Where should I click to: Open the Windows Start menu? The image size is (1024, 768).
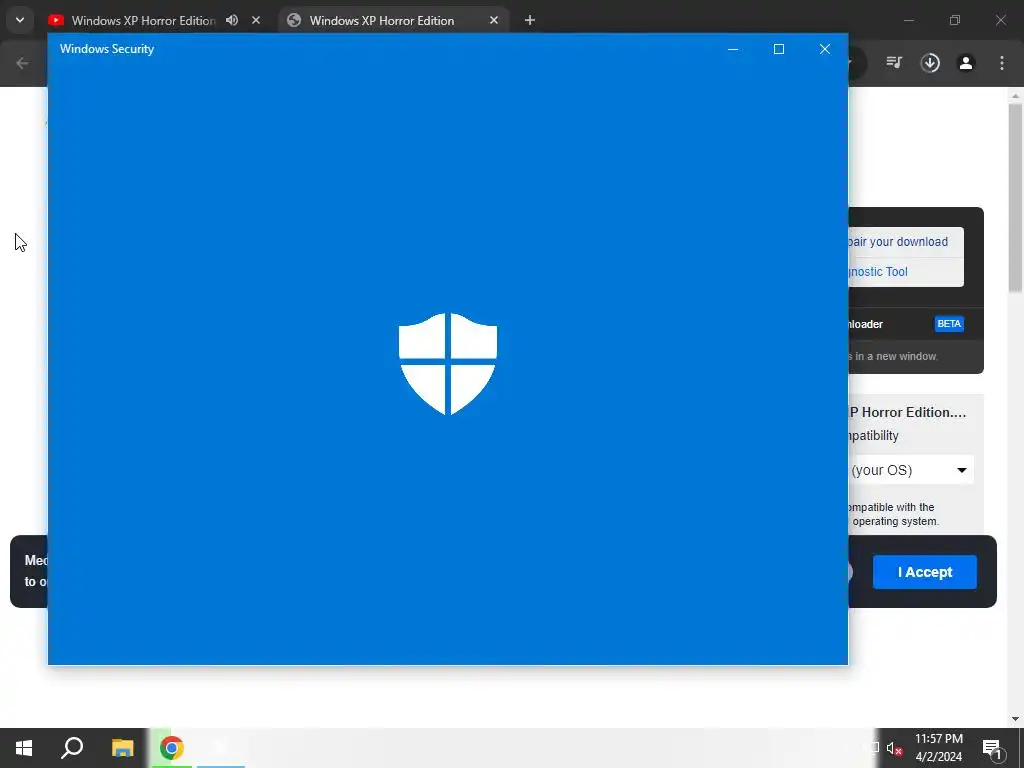point(24,748)
